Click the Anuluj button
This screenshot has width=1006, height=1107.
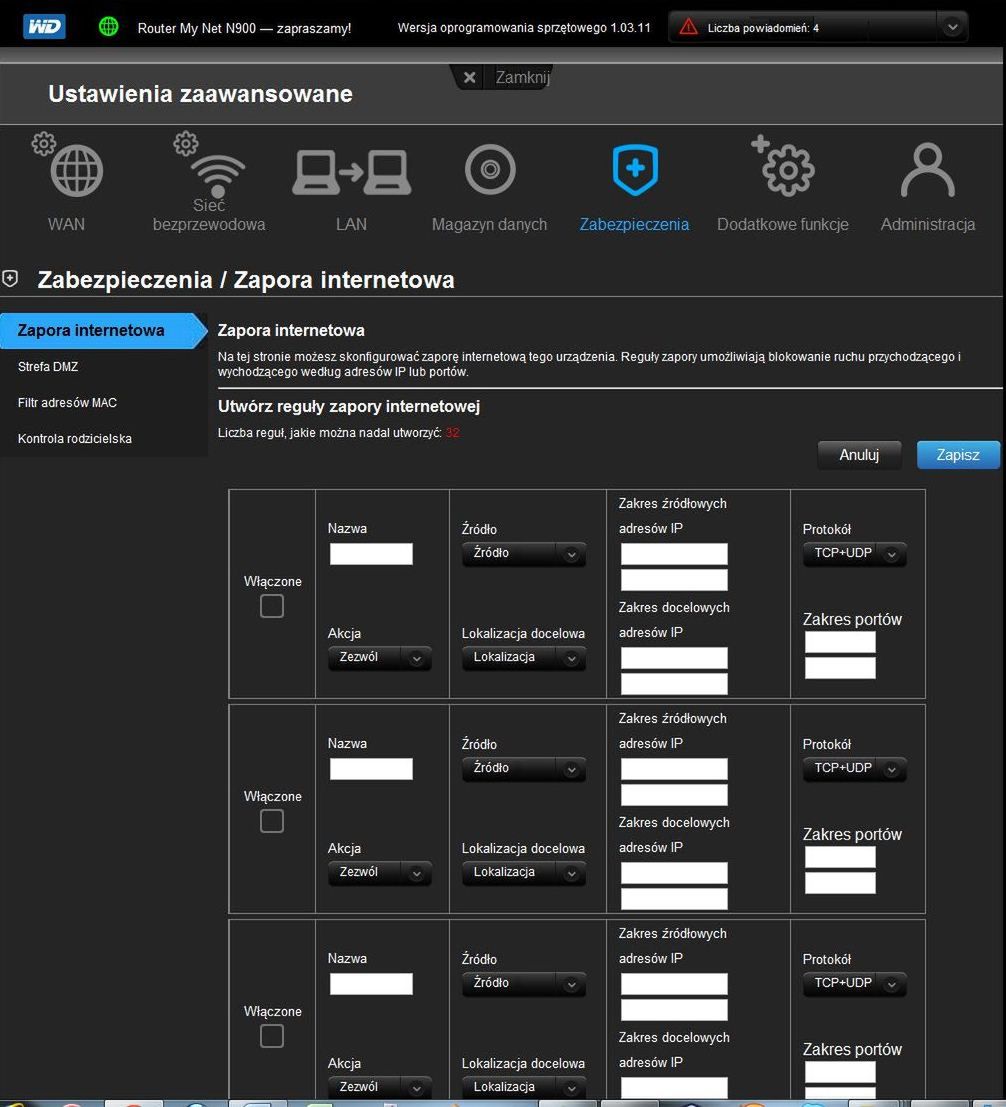point(859,455)
